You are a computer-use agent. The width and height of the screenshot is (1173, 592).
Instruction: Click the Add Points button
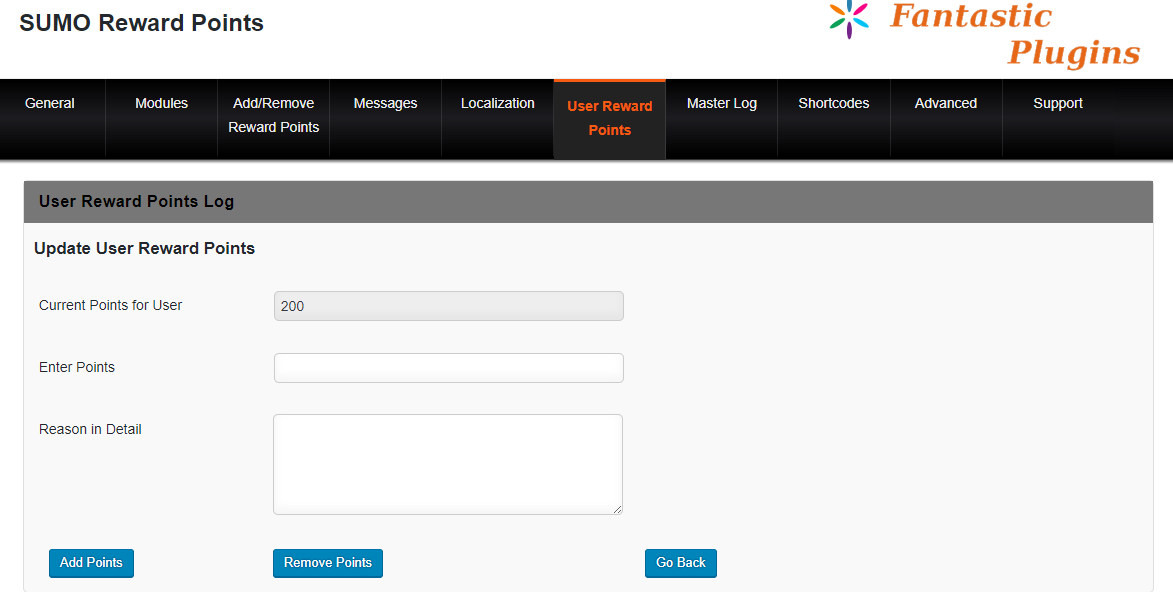[x=91, y=563]
